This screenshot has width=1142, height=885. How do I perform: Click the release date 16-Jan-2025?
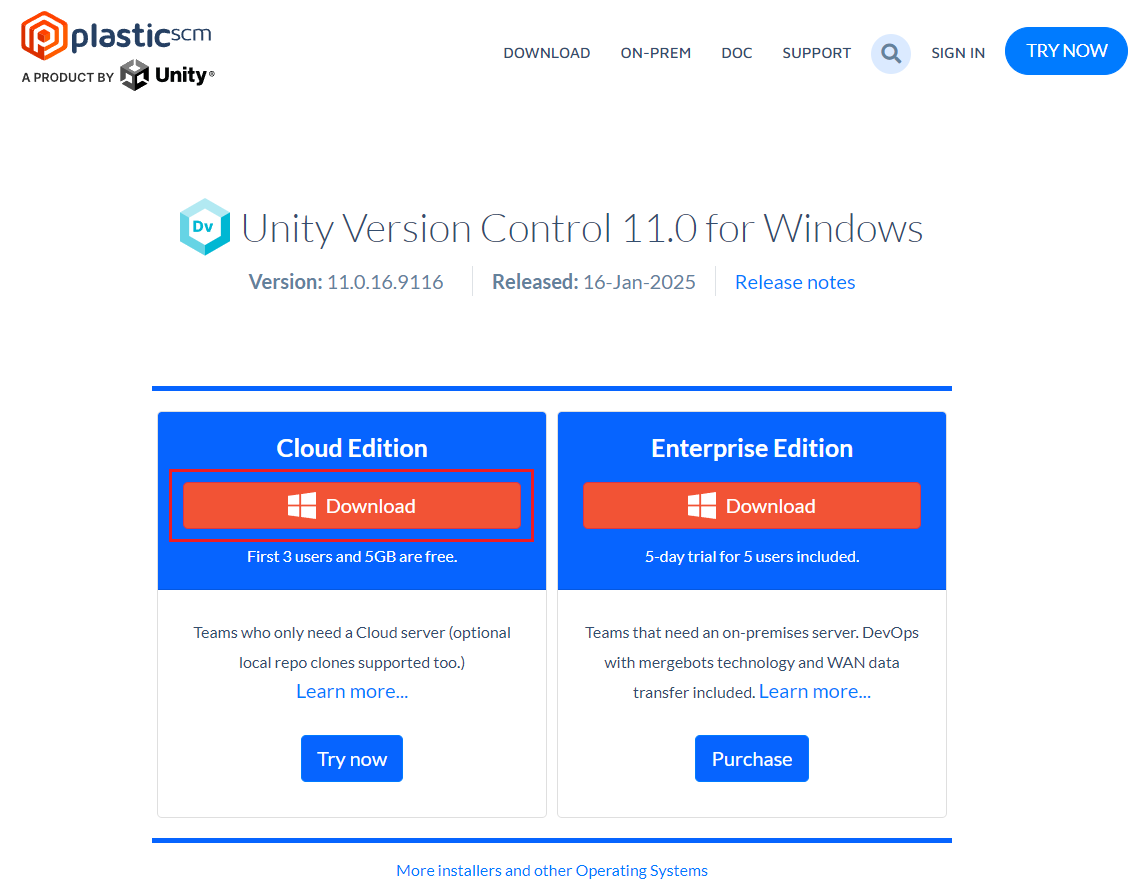click(x=639, y=282)
